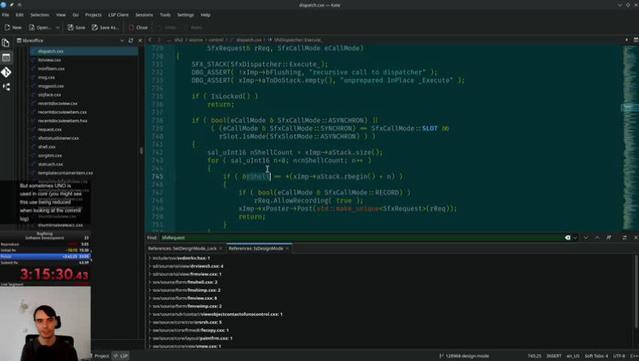Open the File menu
639x361 pixels.
coord(6,15)
